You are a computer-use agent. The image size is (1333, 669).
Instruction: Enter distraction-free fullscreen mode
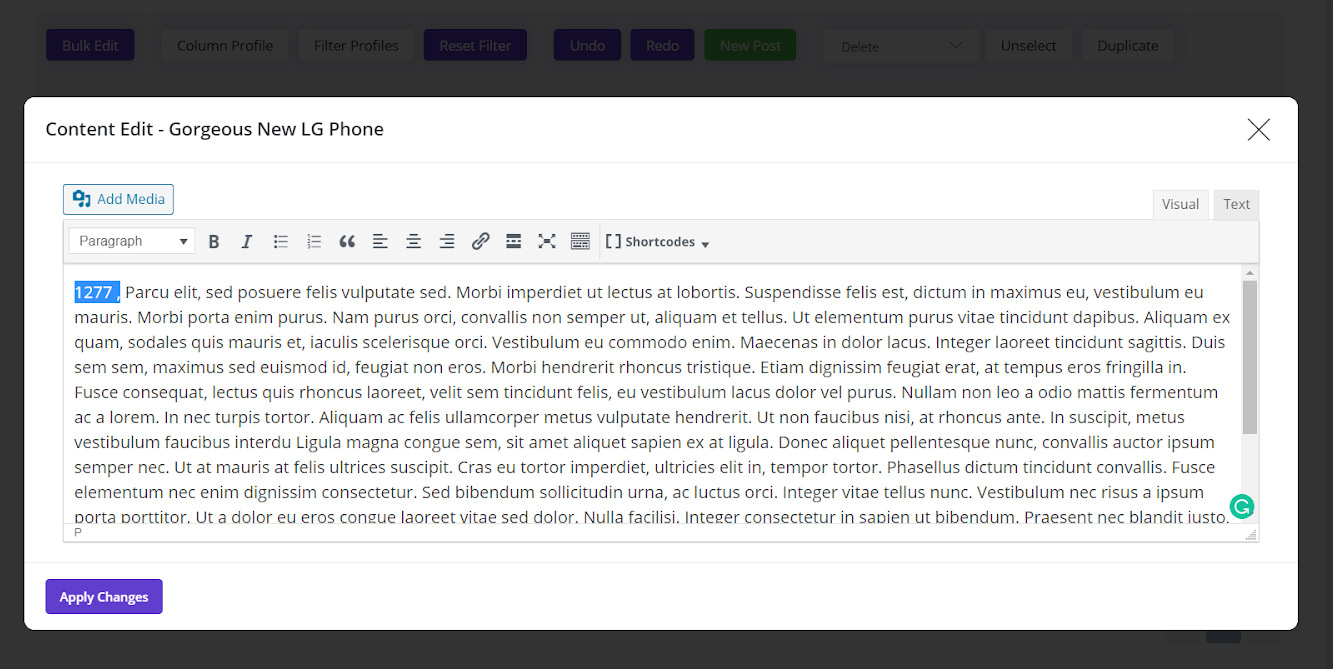546,241
